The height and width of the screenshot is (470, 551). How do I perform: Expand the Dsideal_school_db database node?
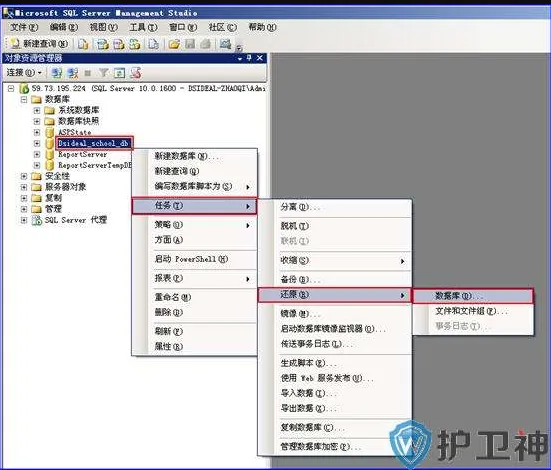tap(37, 143)
